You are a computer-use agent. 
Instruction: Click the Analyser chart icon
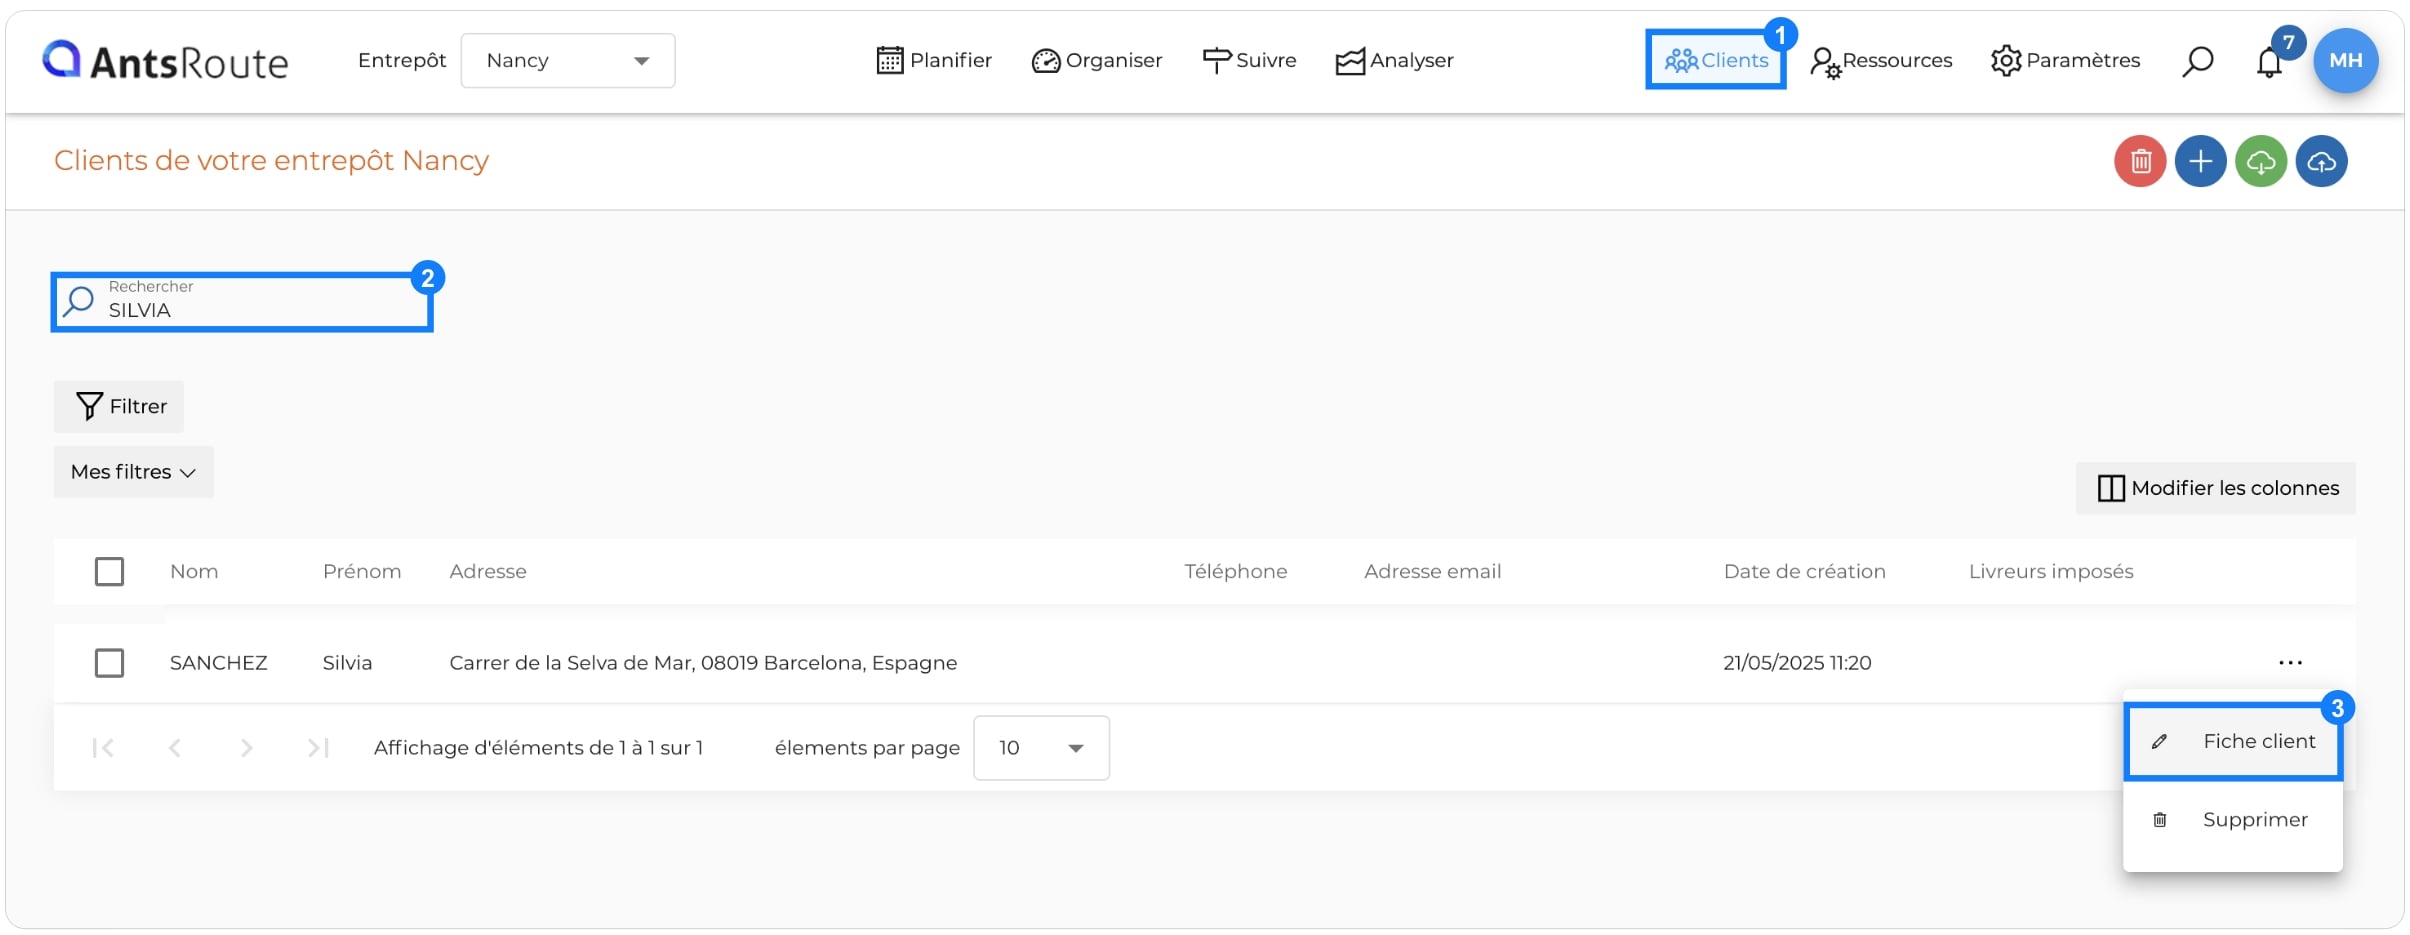[1350, 62]
